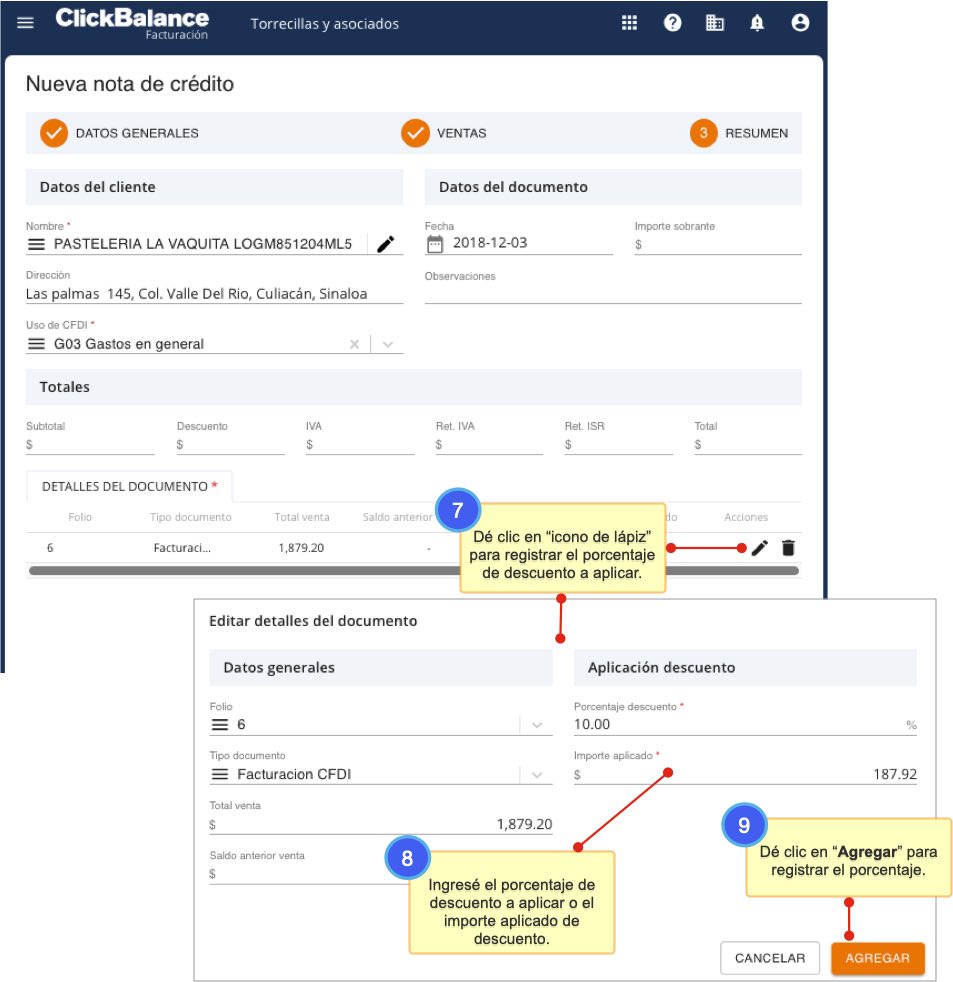Click the Agregar button

pos(877,958)
